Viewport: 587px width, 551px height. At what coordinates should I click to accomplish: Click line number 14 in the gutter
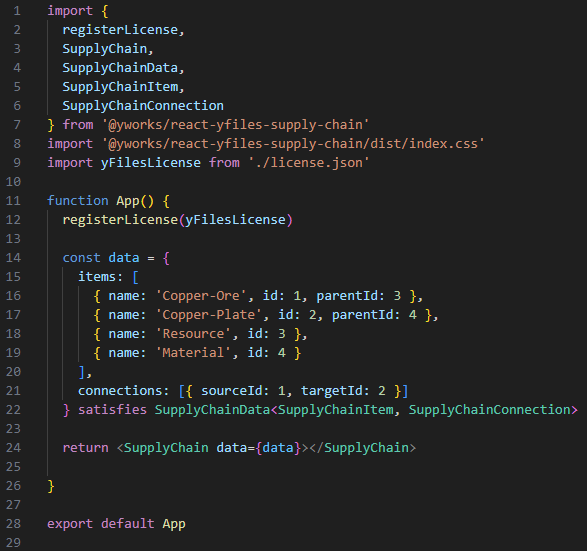tap(13, 258)
